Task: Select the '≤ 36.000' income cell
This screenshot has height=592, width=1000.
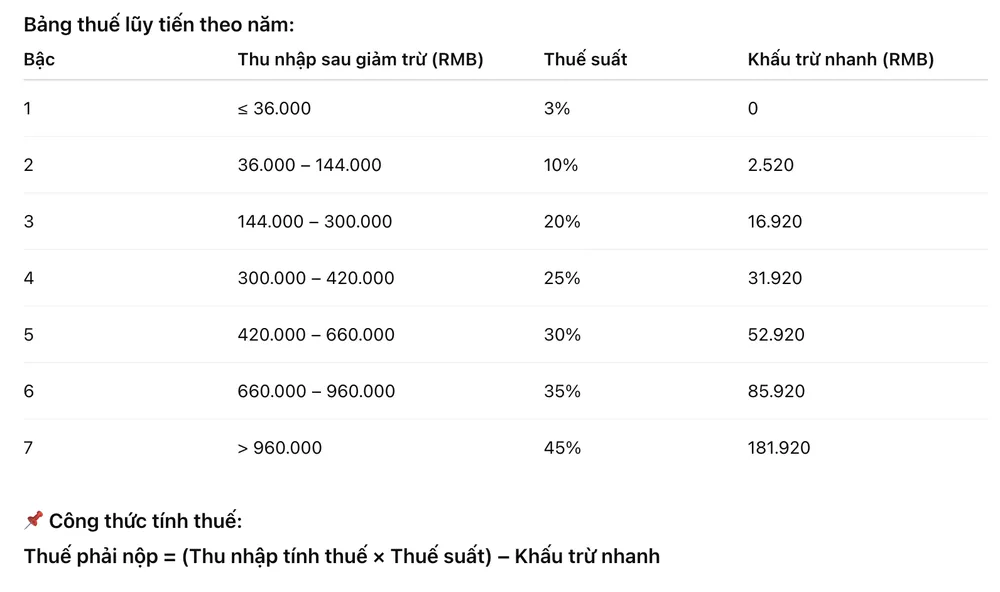Action: click(x=274, y=108)
